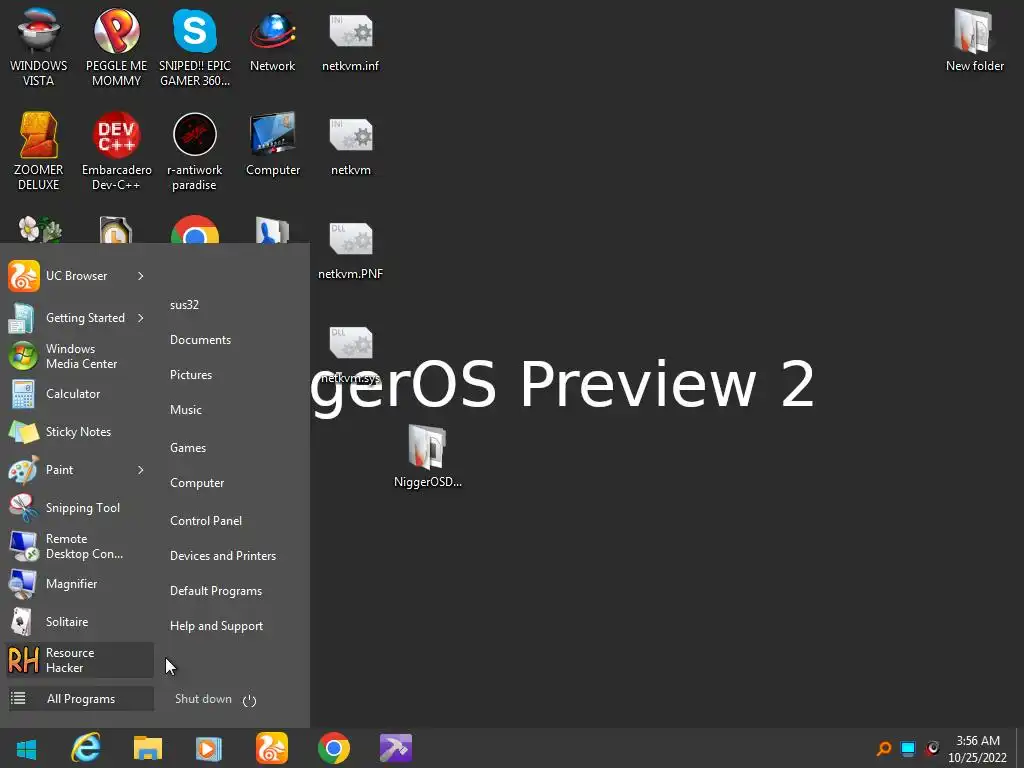Launch Internet Explorer from the taskbar
Image resolution: width=1024 pixels, height=768 pixels.
coord(86,748)
